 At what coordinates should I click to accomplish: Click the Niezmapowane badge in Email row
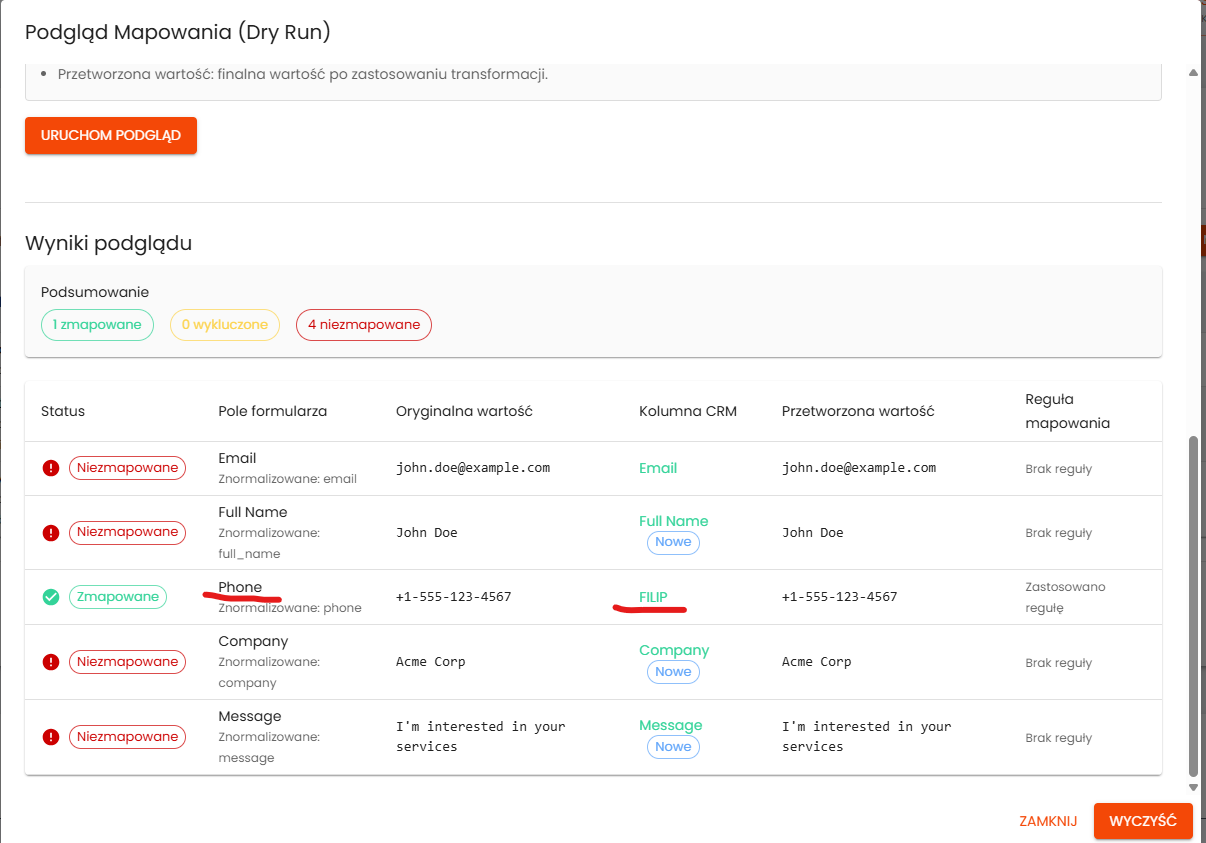click(x=127, y=468)
